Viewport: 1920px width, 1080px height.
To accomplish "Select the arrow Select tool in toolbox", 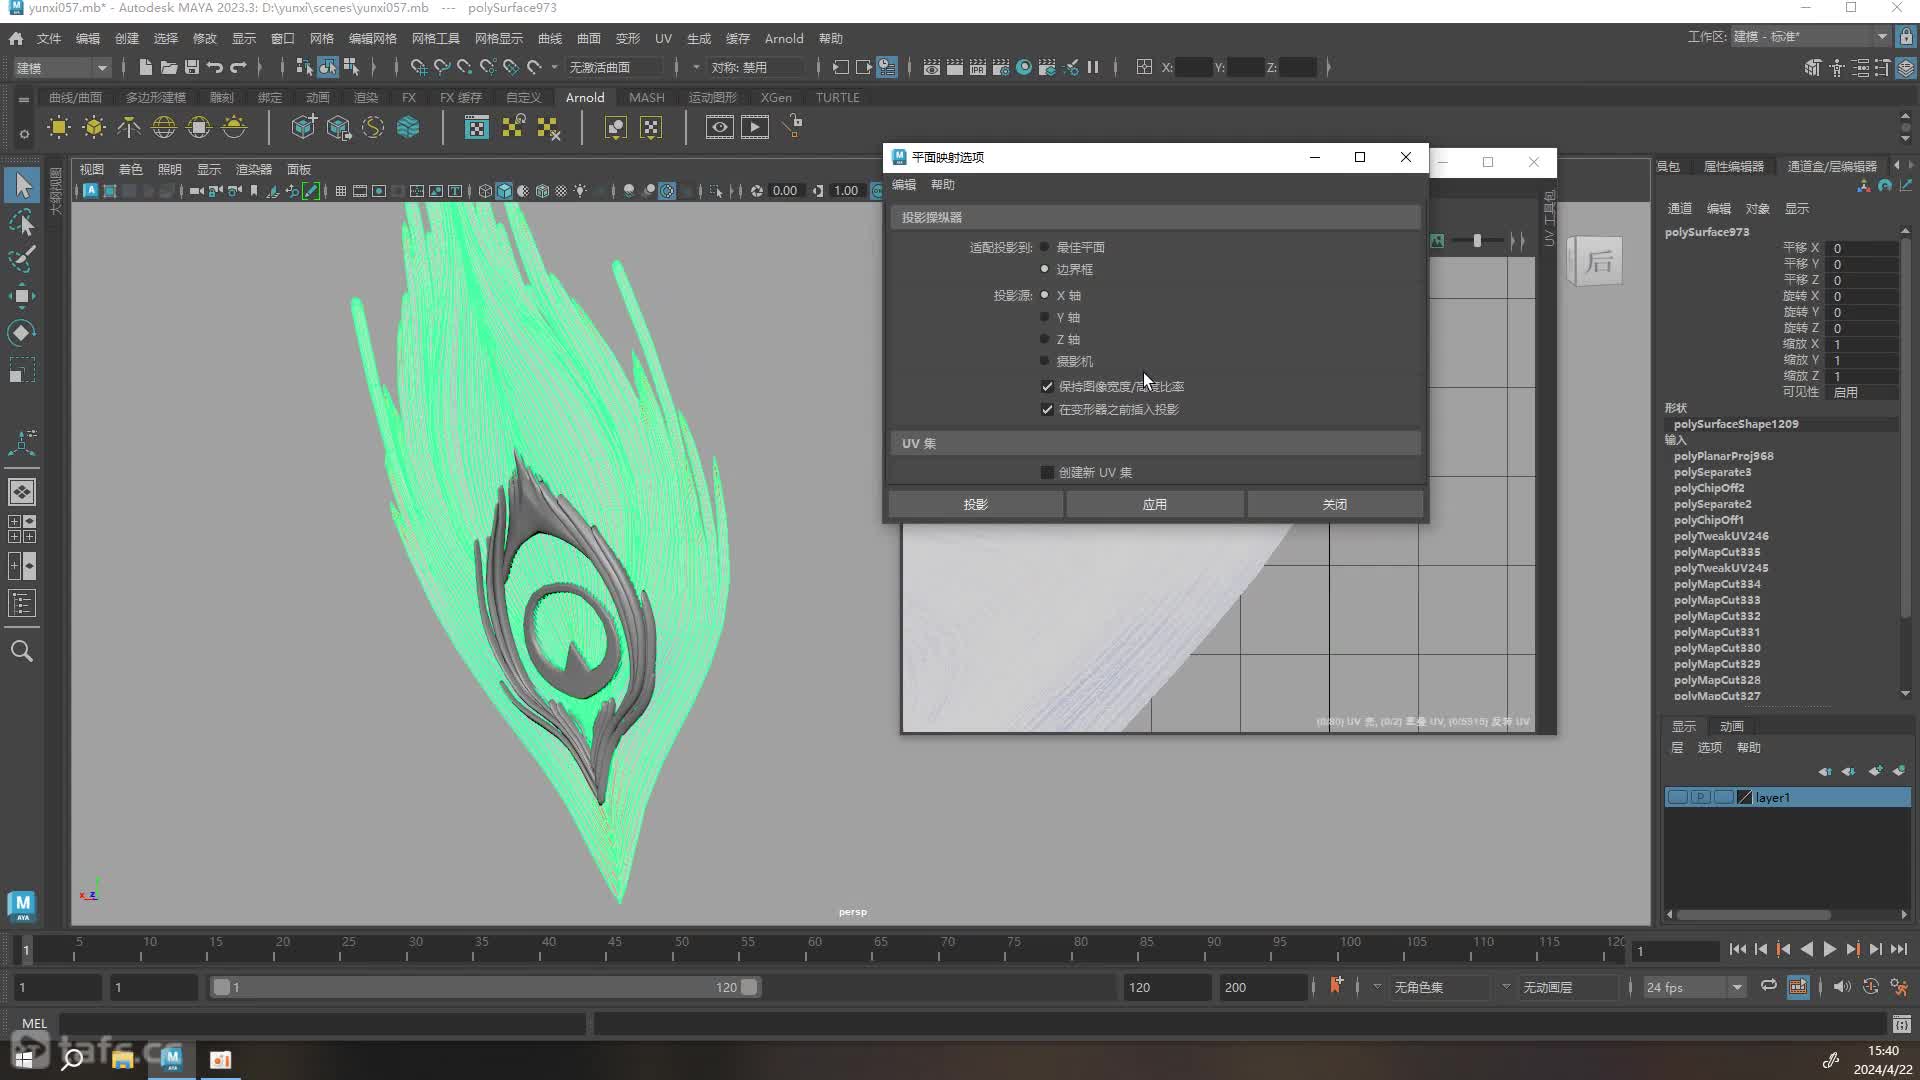I will pyautogui.click(x=22, y=185).
